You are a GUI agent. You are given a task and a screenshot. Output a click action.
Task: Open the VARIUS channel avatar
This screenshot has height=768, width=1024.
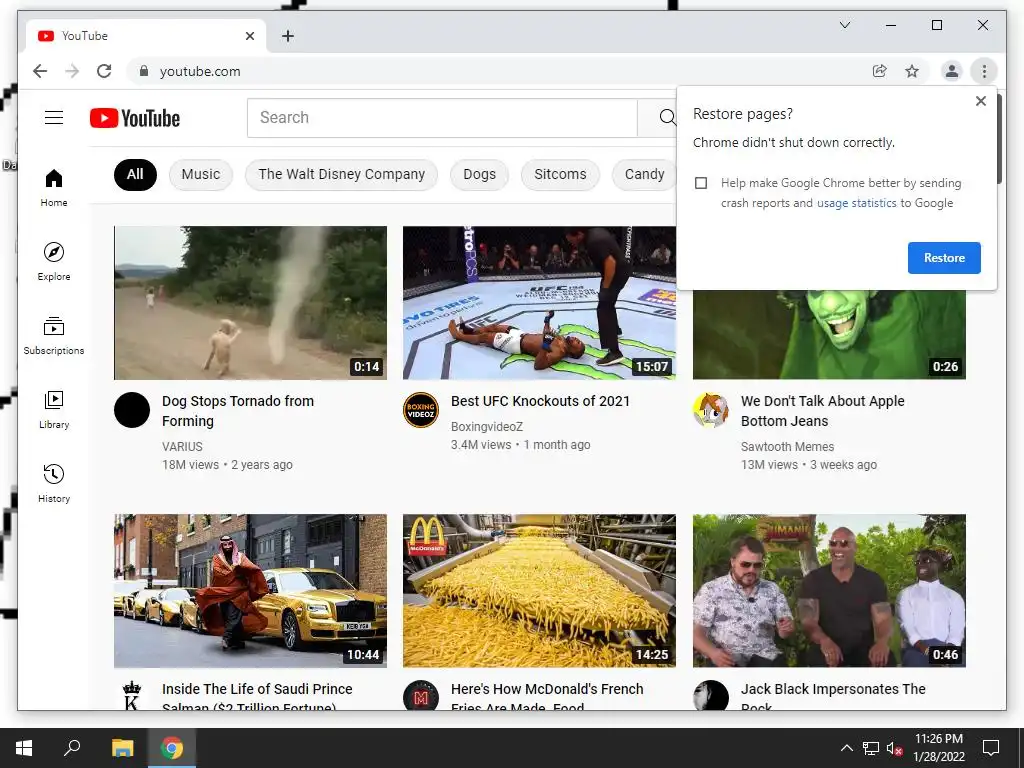[132, 409]
